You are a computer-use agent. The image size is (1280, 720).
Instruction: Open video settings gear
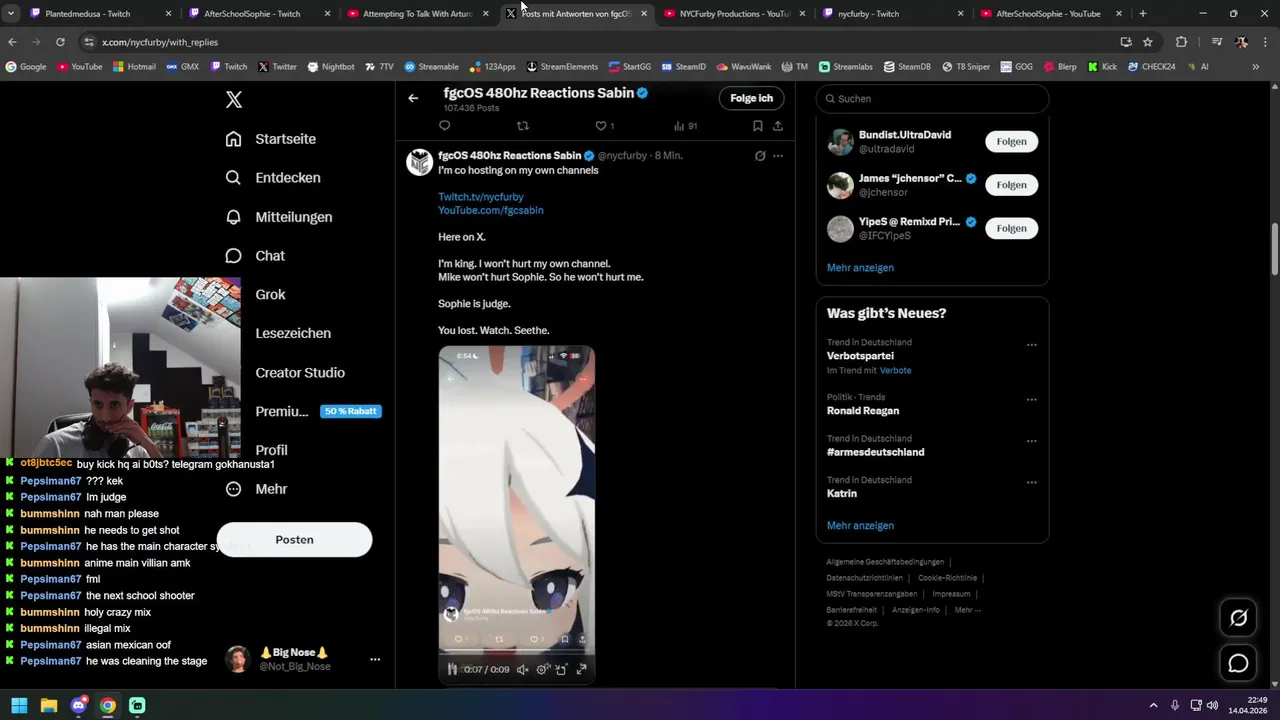(x=542, y=669)
